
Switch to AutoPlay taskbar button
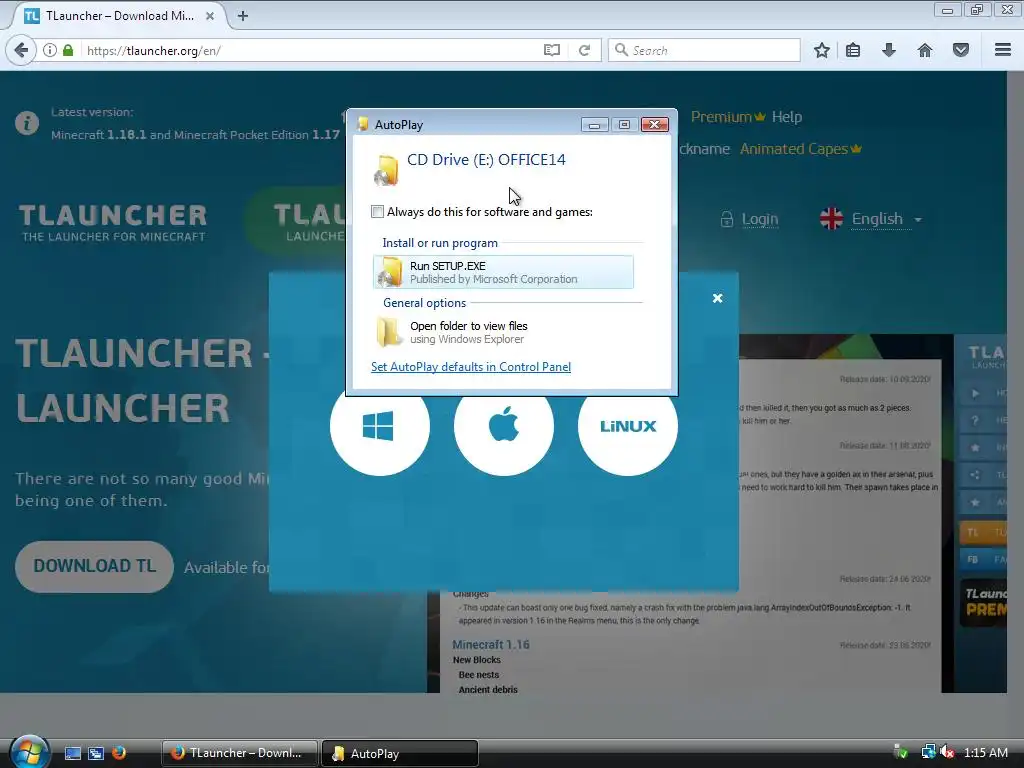pos(400,753)
